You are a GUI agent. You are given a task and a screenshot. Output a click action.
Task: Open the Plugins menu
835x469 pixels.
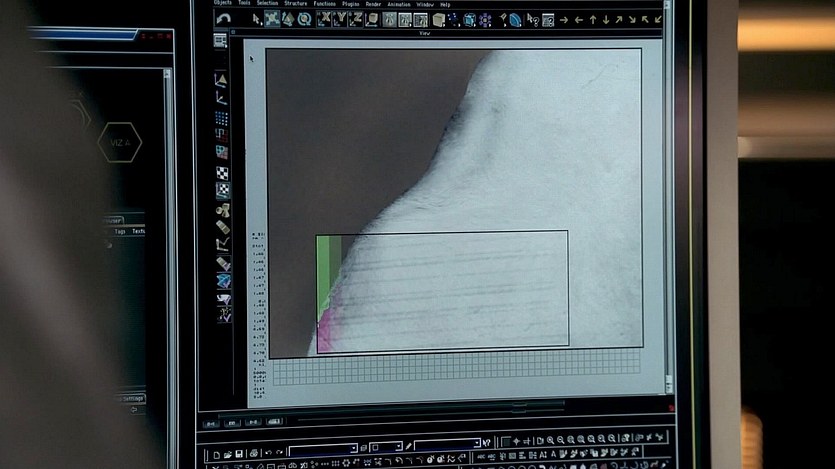tap(350, 4)
